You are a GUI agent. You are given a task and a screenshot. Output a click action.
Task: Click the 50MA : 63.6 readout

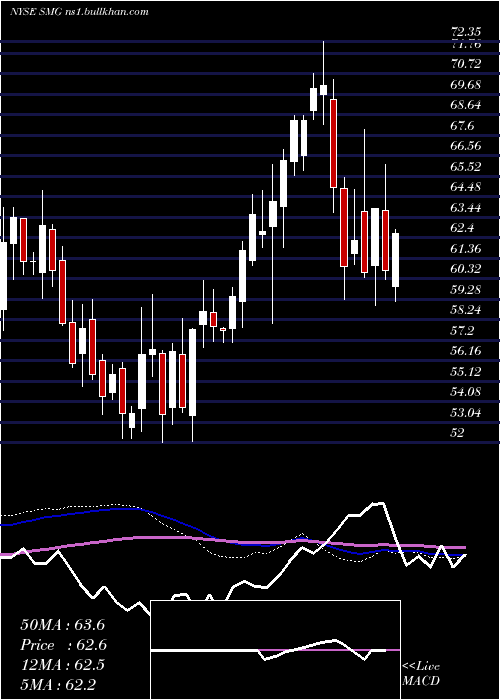[x=62, y=625]
